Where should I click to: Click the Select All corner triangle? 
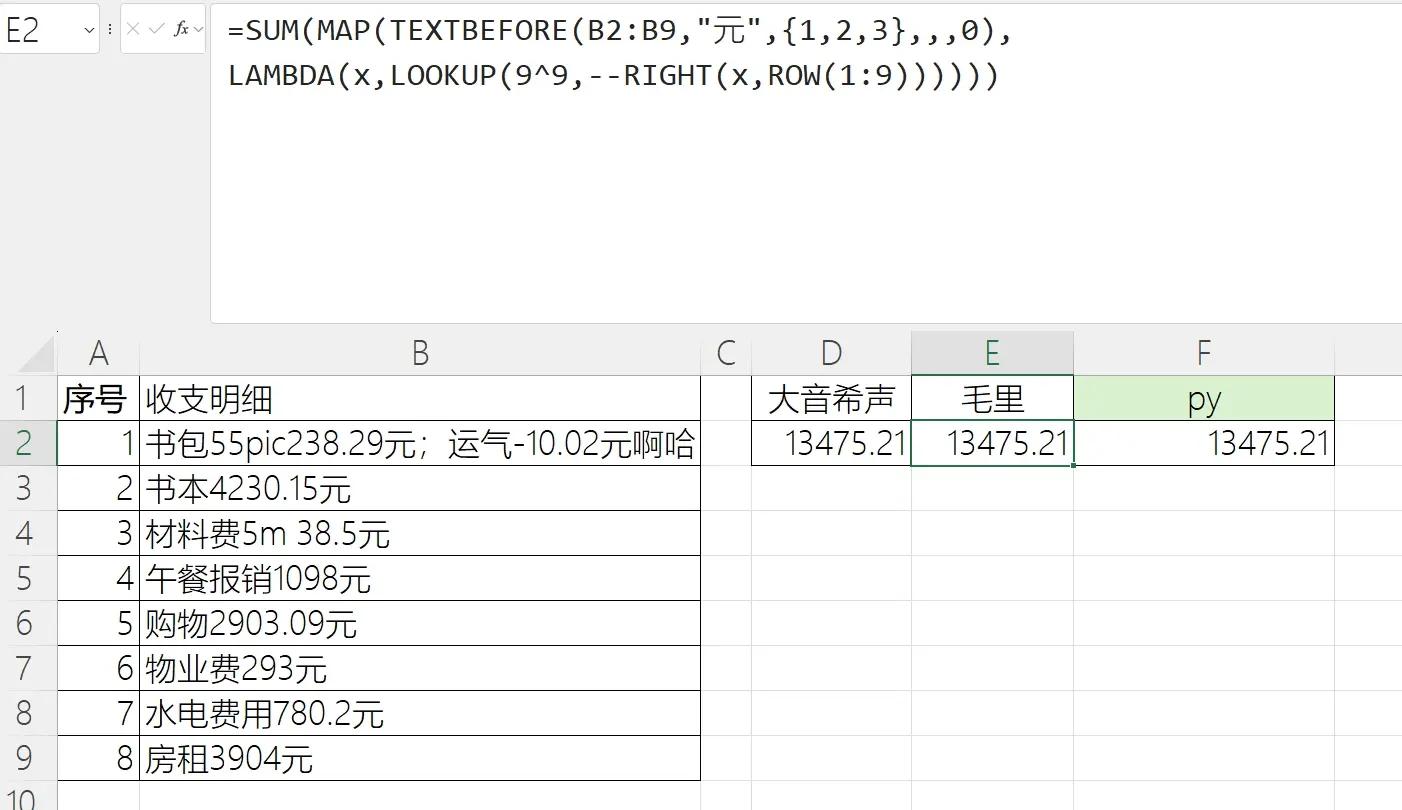click(37, 354)
